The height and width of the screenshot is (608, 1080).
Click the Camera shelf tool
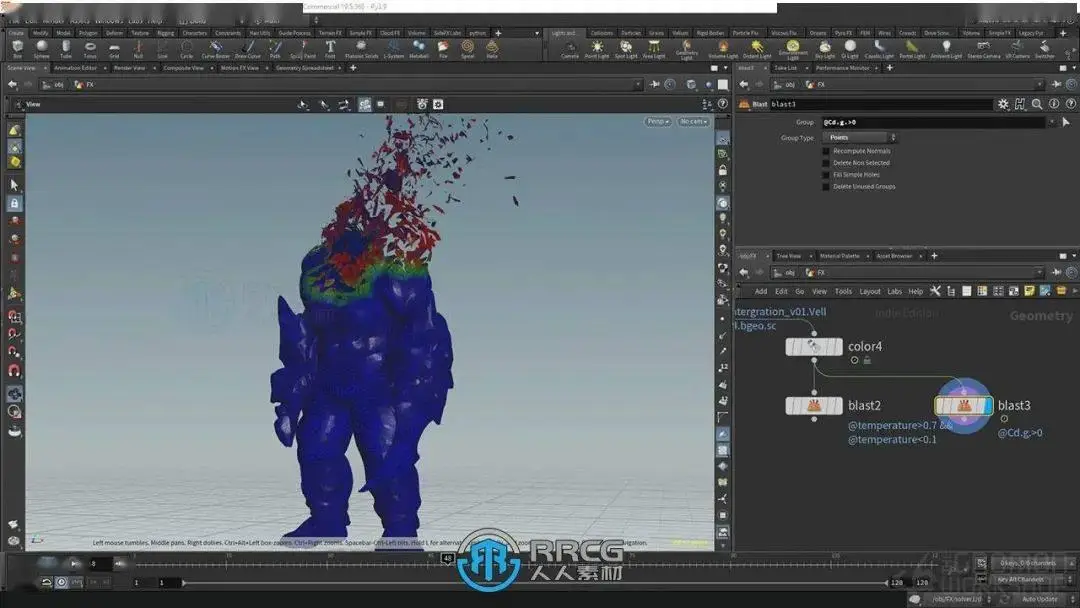(x=570, y=48)
